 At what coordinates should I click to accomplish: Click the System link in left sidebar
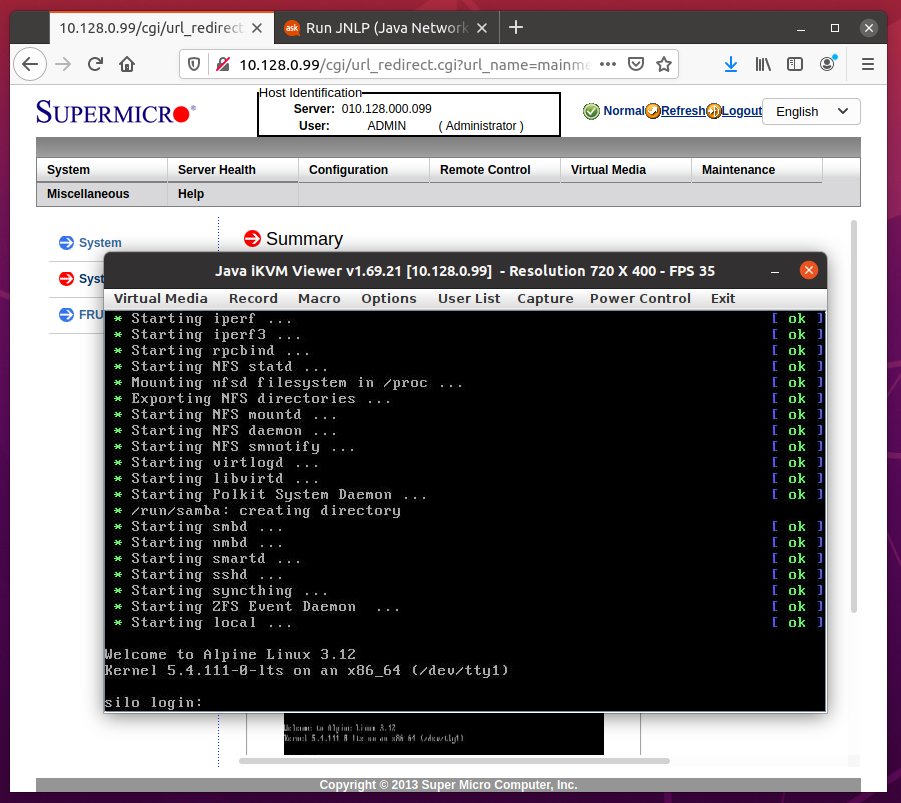(100, 243)
